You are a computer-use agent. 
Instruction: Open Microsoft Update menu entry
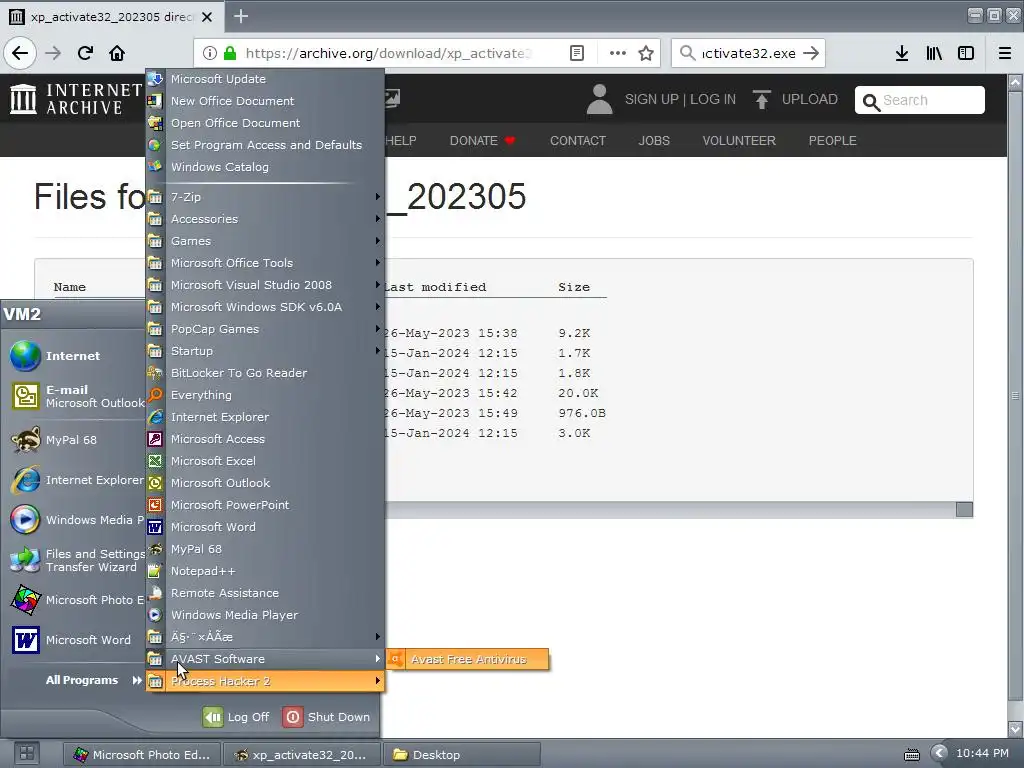pyautogui.click(x=264, y=79)
